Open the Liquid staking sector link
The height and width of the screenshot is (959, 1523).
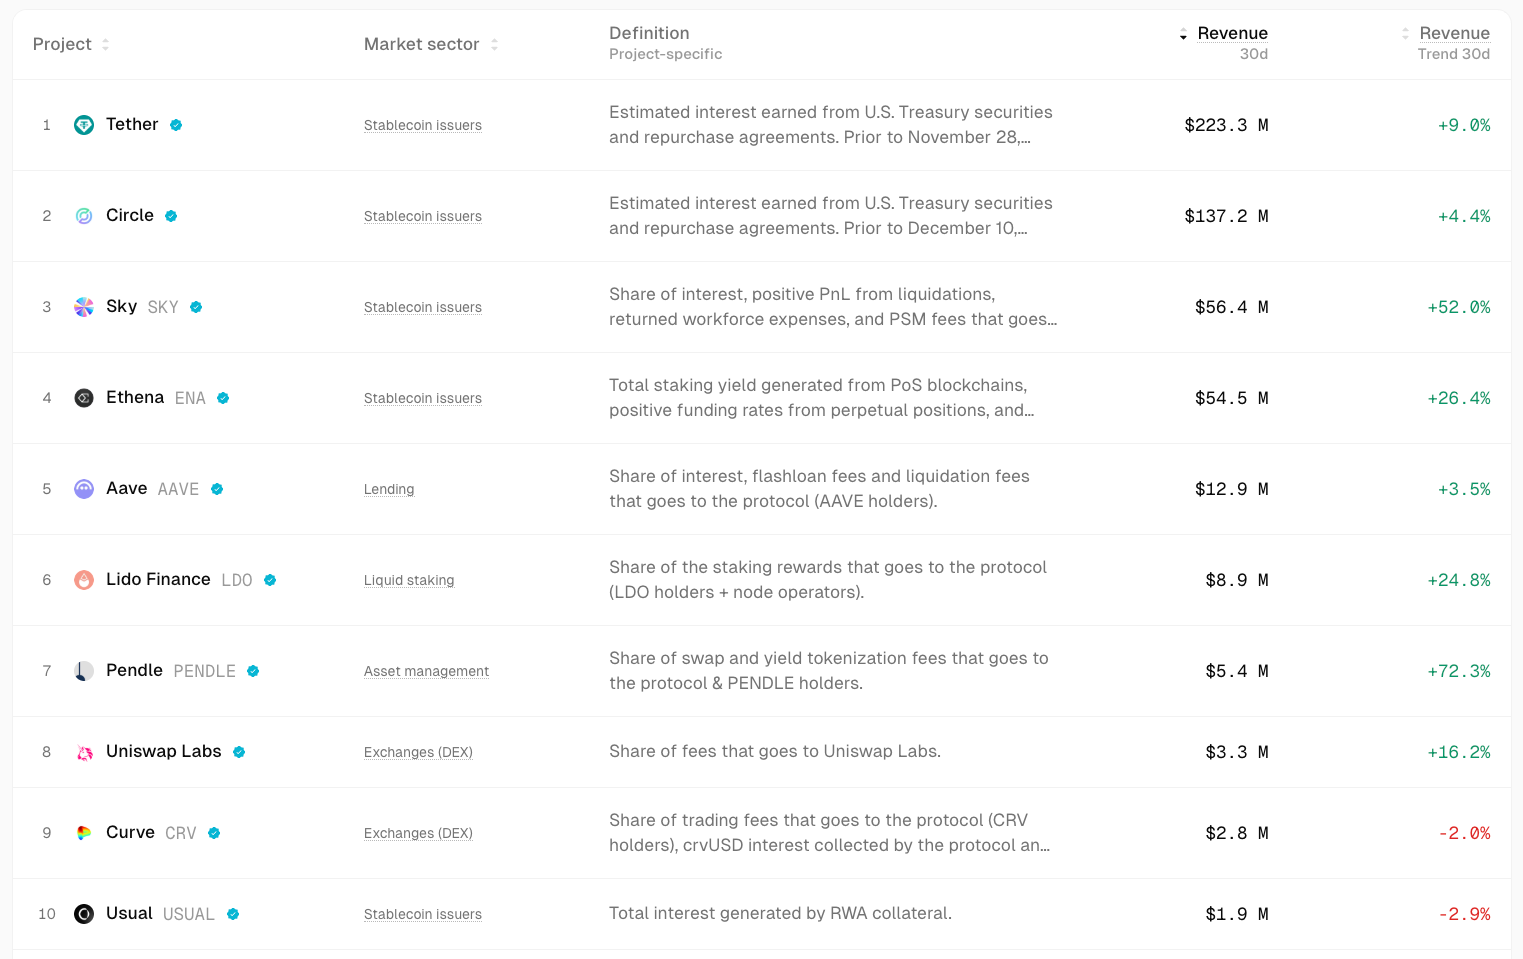(x=409, y=580)
